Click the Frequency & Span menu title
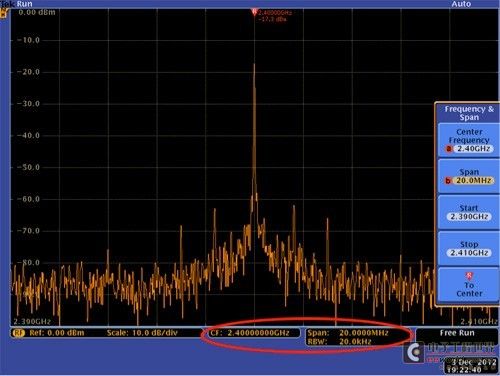Image resolution: width=500 pixels, height=376 pixels. (x=469, y=113)
